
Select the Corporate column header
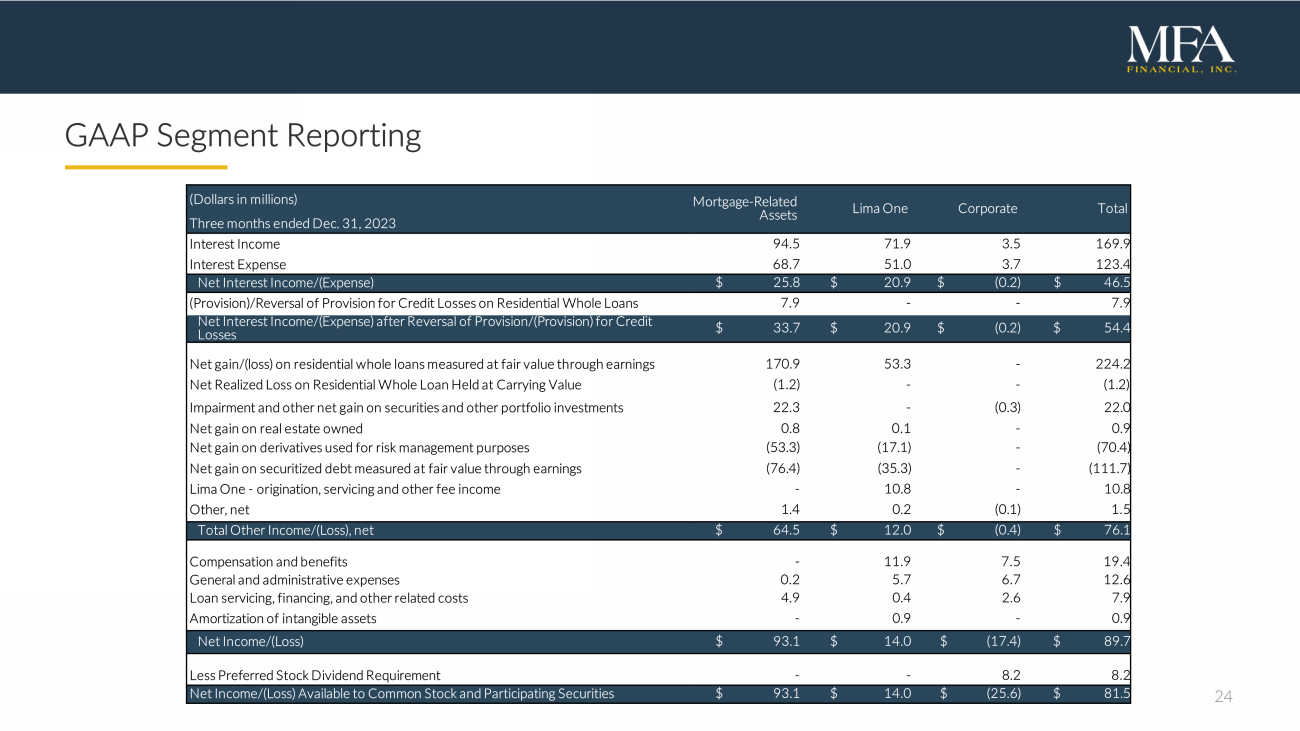987,208
